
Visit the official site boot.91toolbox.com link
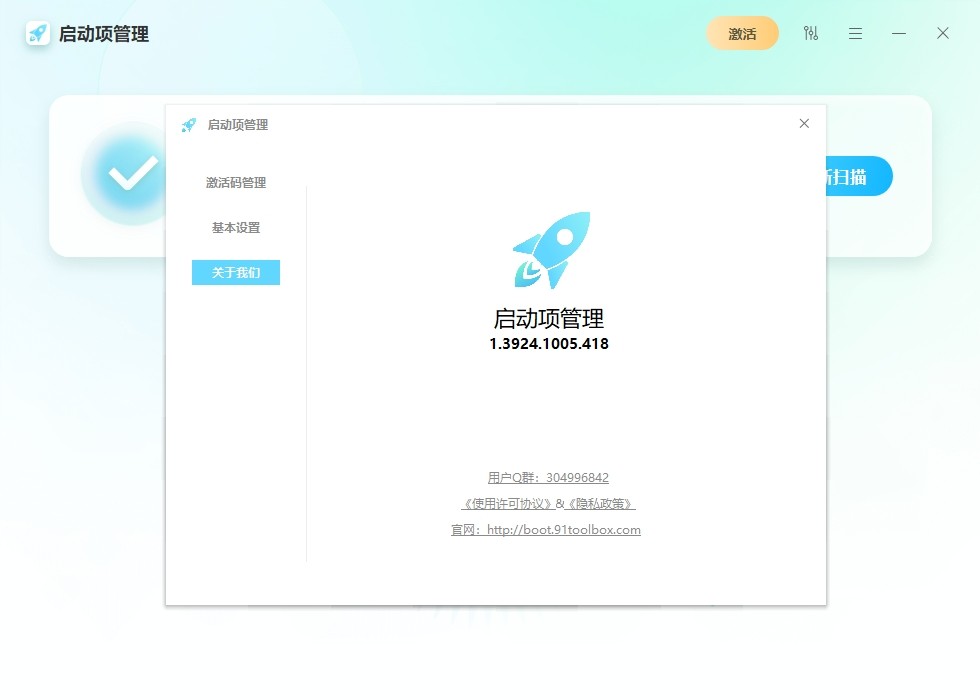(x=546, y=530)
